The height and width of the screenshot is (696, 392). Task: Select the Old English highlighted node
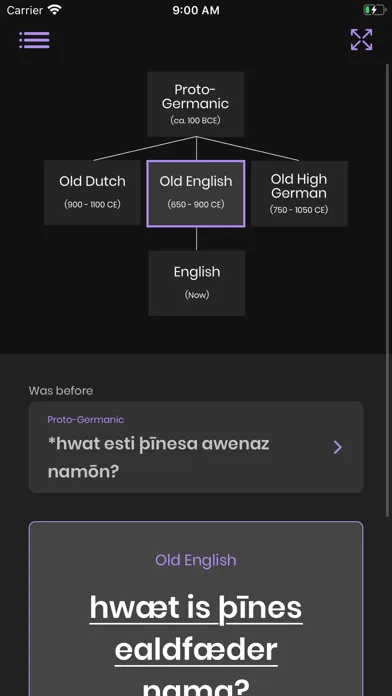[x=196, y=194]
